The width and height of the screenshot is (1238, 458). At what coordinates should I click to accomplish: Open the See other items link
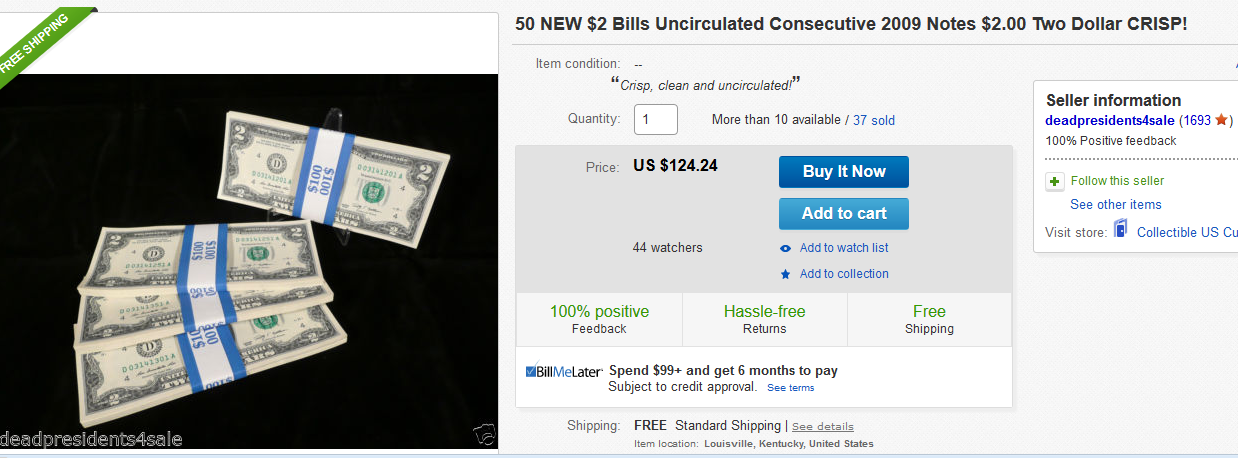(1115, 205)
